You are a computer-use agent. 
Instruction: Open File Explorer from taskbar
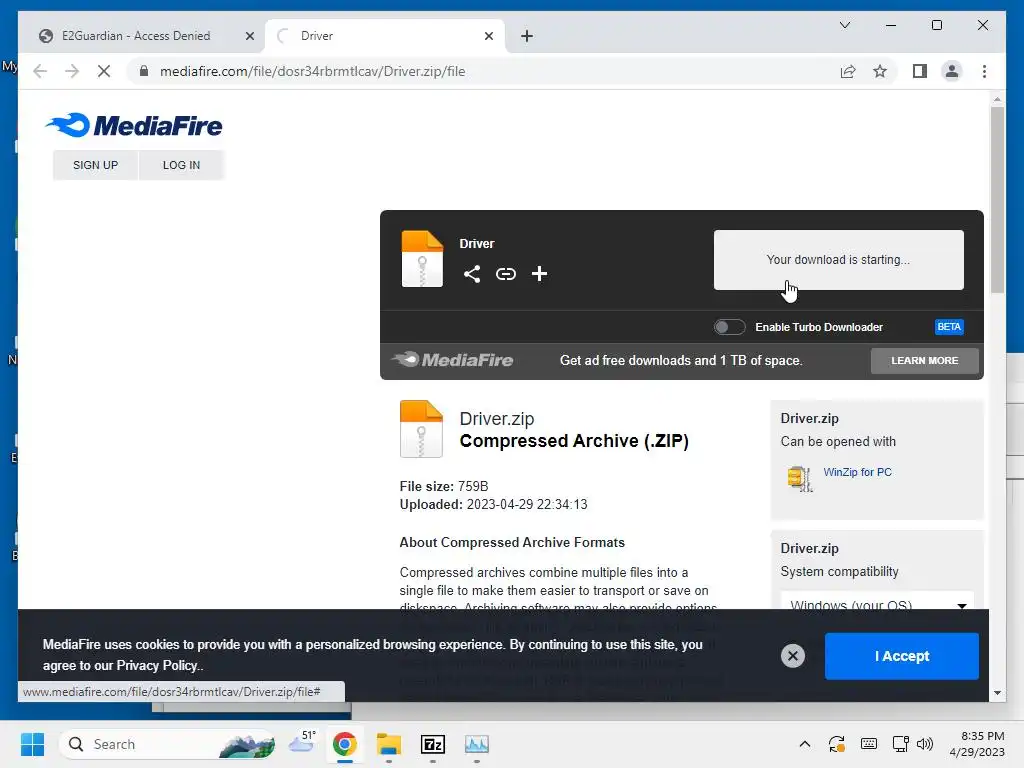389,744
